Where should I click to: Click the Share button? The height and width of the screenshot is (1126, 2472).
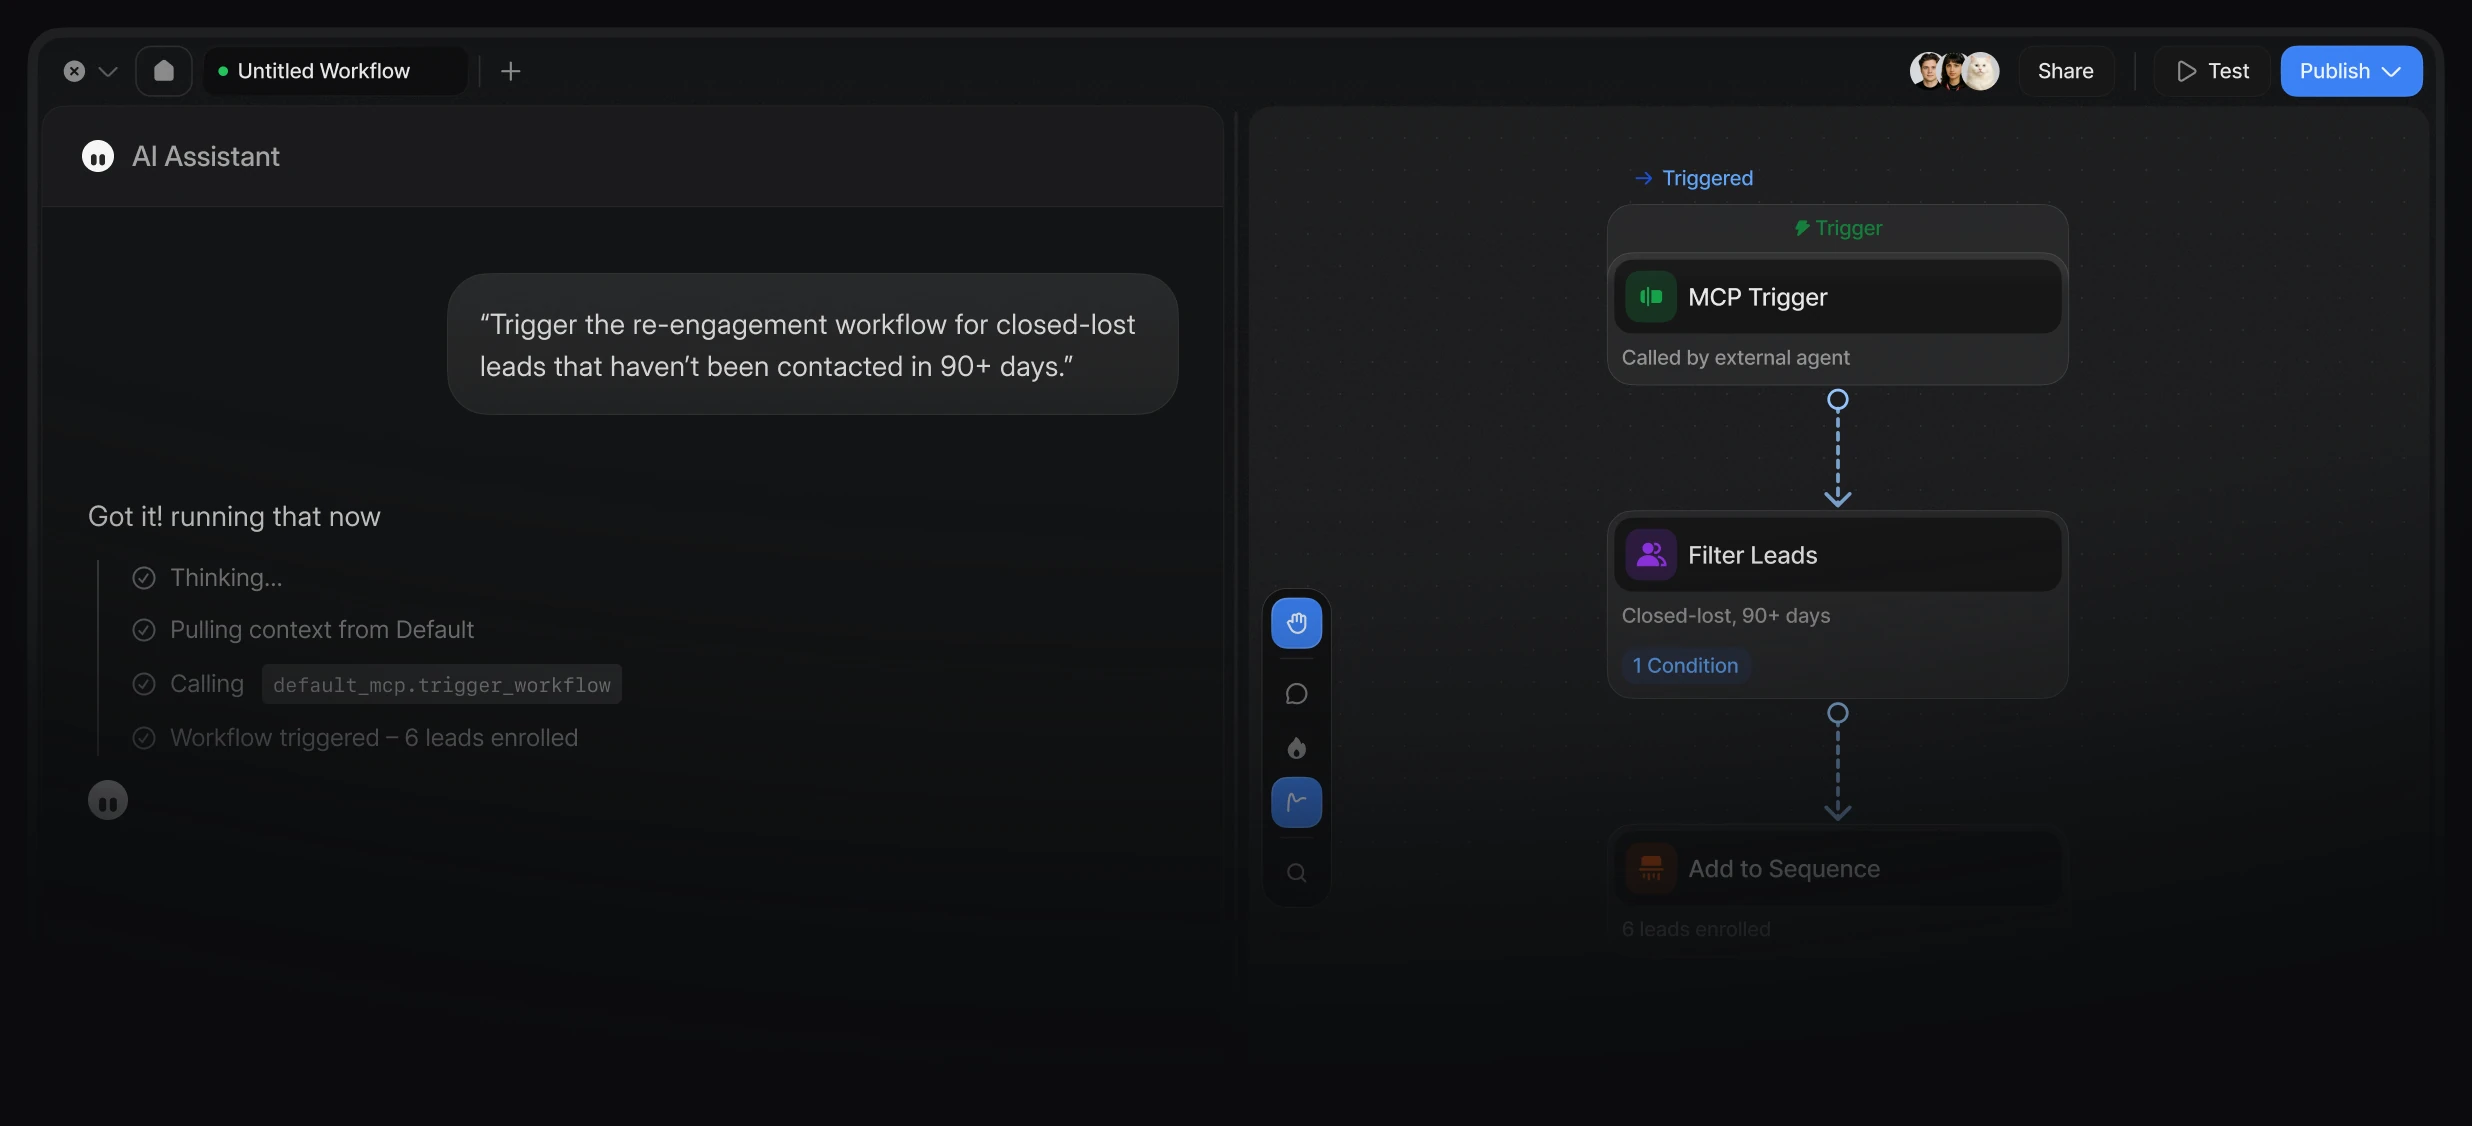[x=2065, y=71]
